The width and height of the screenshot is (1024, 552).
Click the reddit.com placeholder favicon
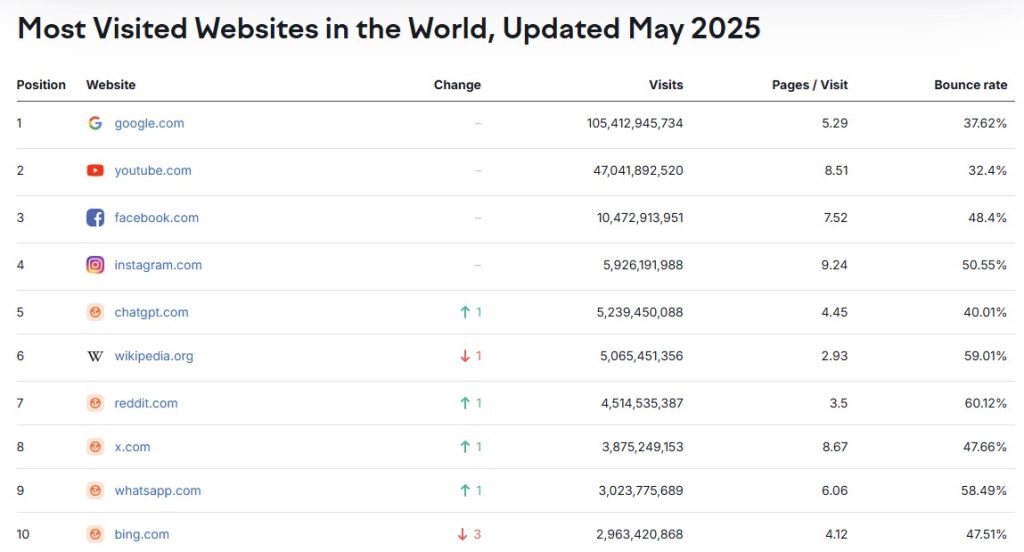click(95, 403)
